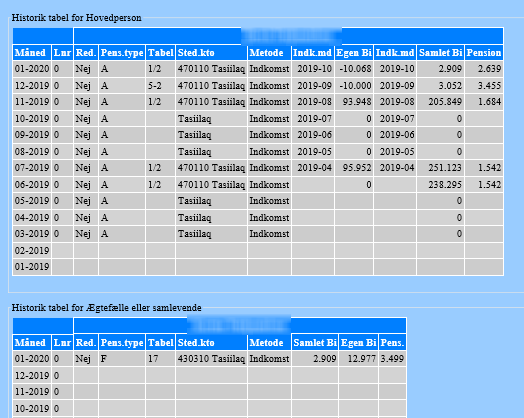Click the Red. header in spouse table

click(86, 343)
